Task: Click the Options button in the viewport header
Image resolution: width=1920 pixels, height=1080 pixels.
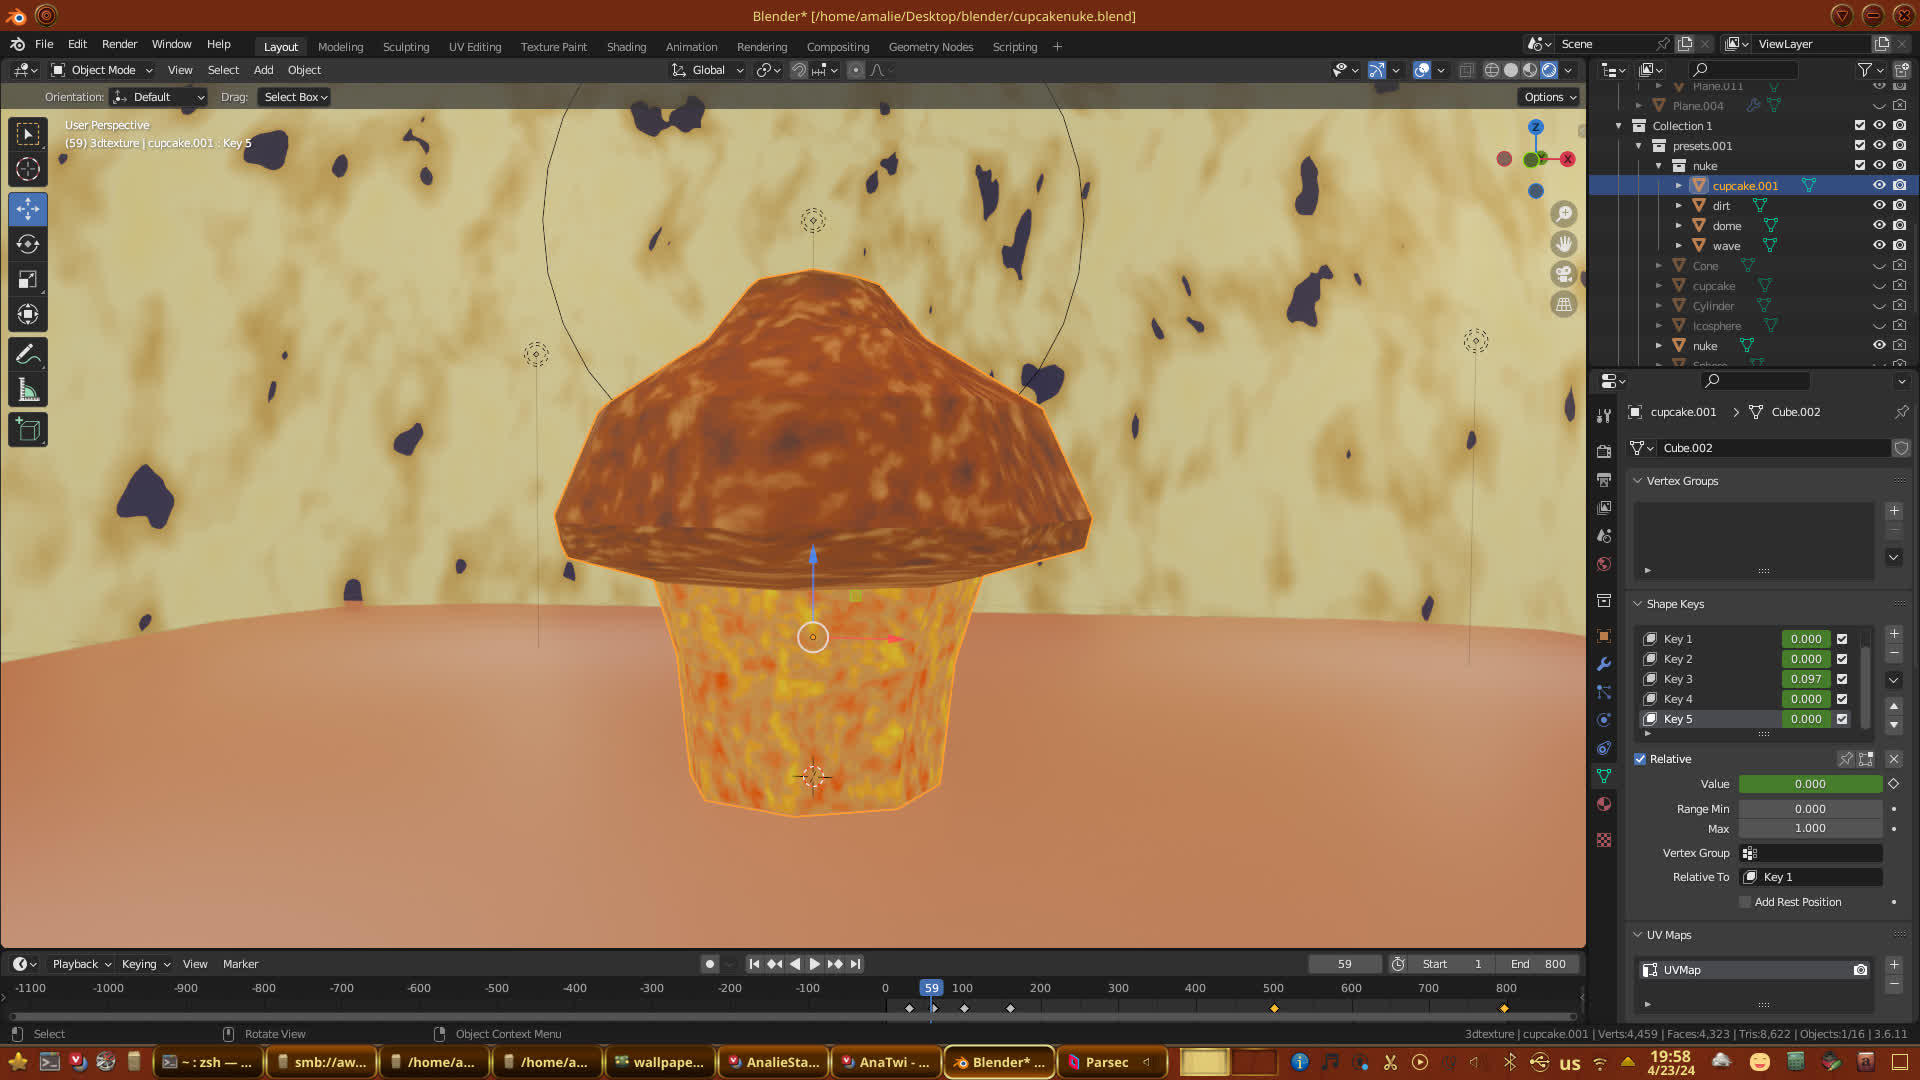Action: (x=1549, y=97)
